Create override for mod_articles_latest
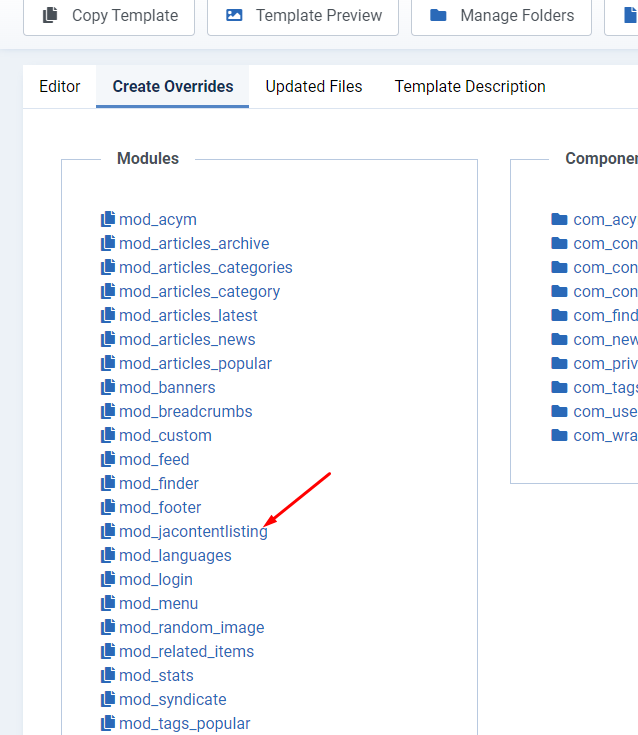Image resolution: width=638 pixels, height=735 pixels. pos(188,315)
